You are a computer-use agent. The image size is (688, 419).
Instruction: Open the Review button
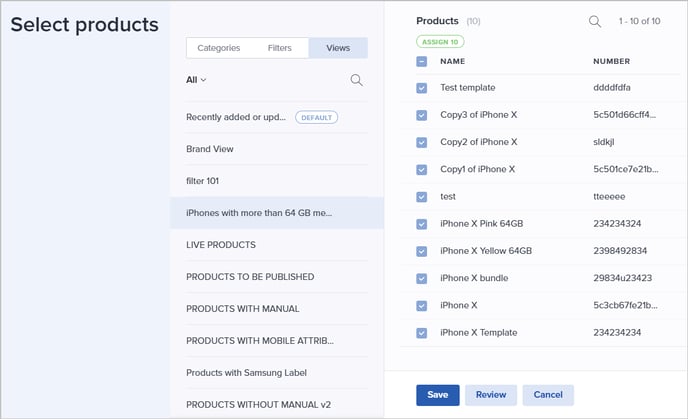491,395
